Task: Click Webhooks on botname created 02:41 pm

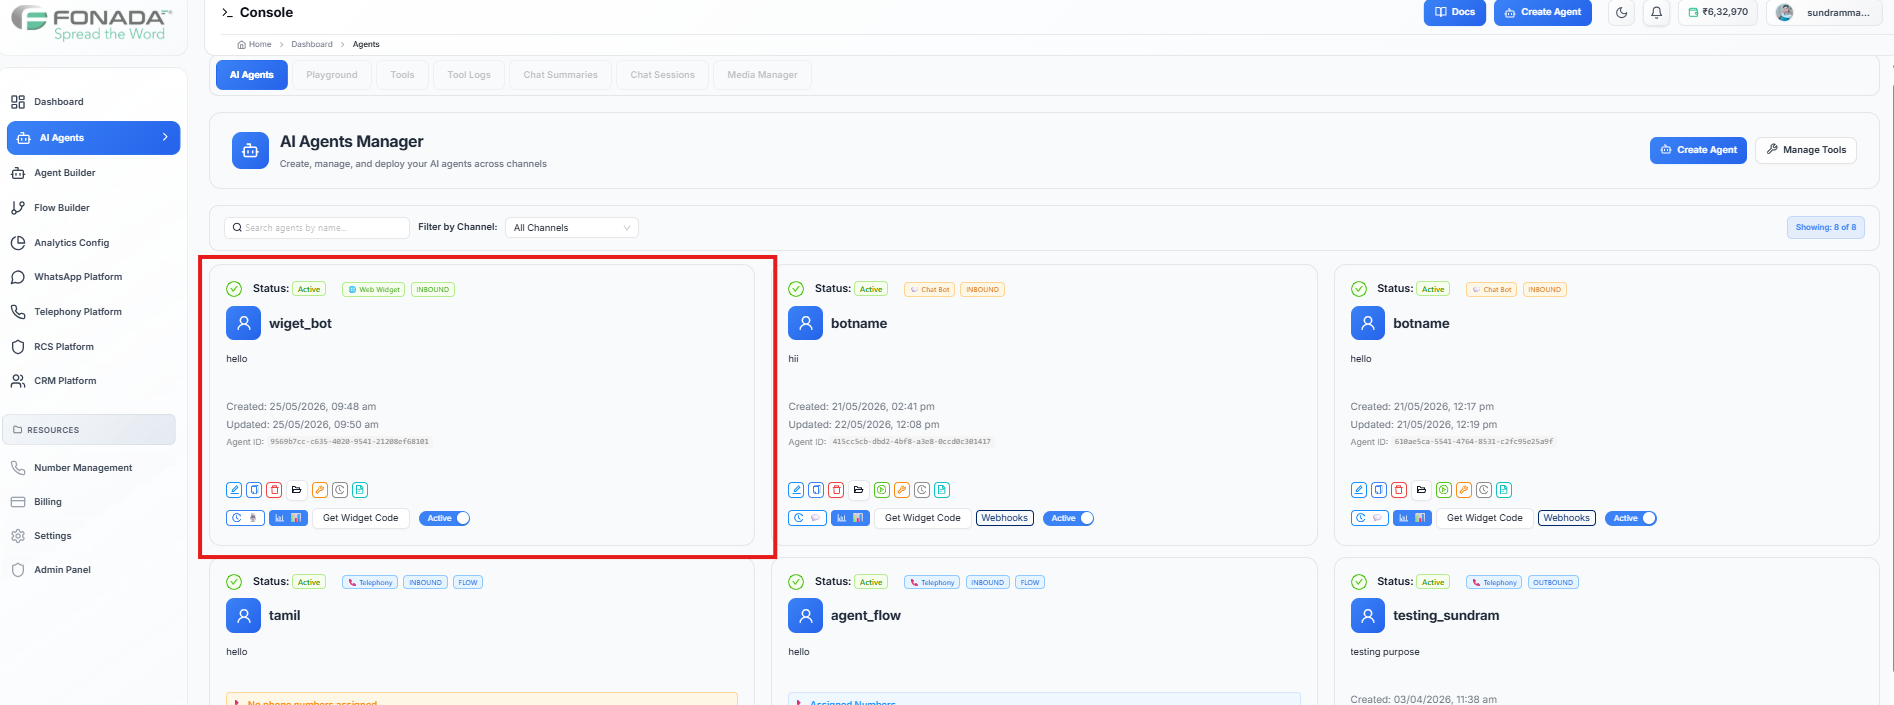Action: pos(1004,518)
